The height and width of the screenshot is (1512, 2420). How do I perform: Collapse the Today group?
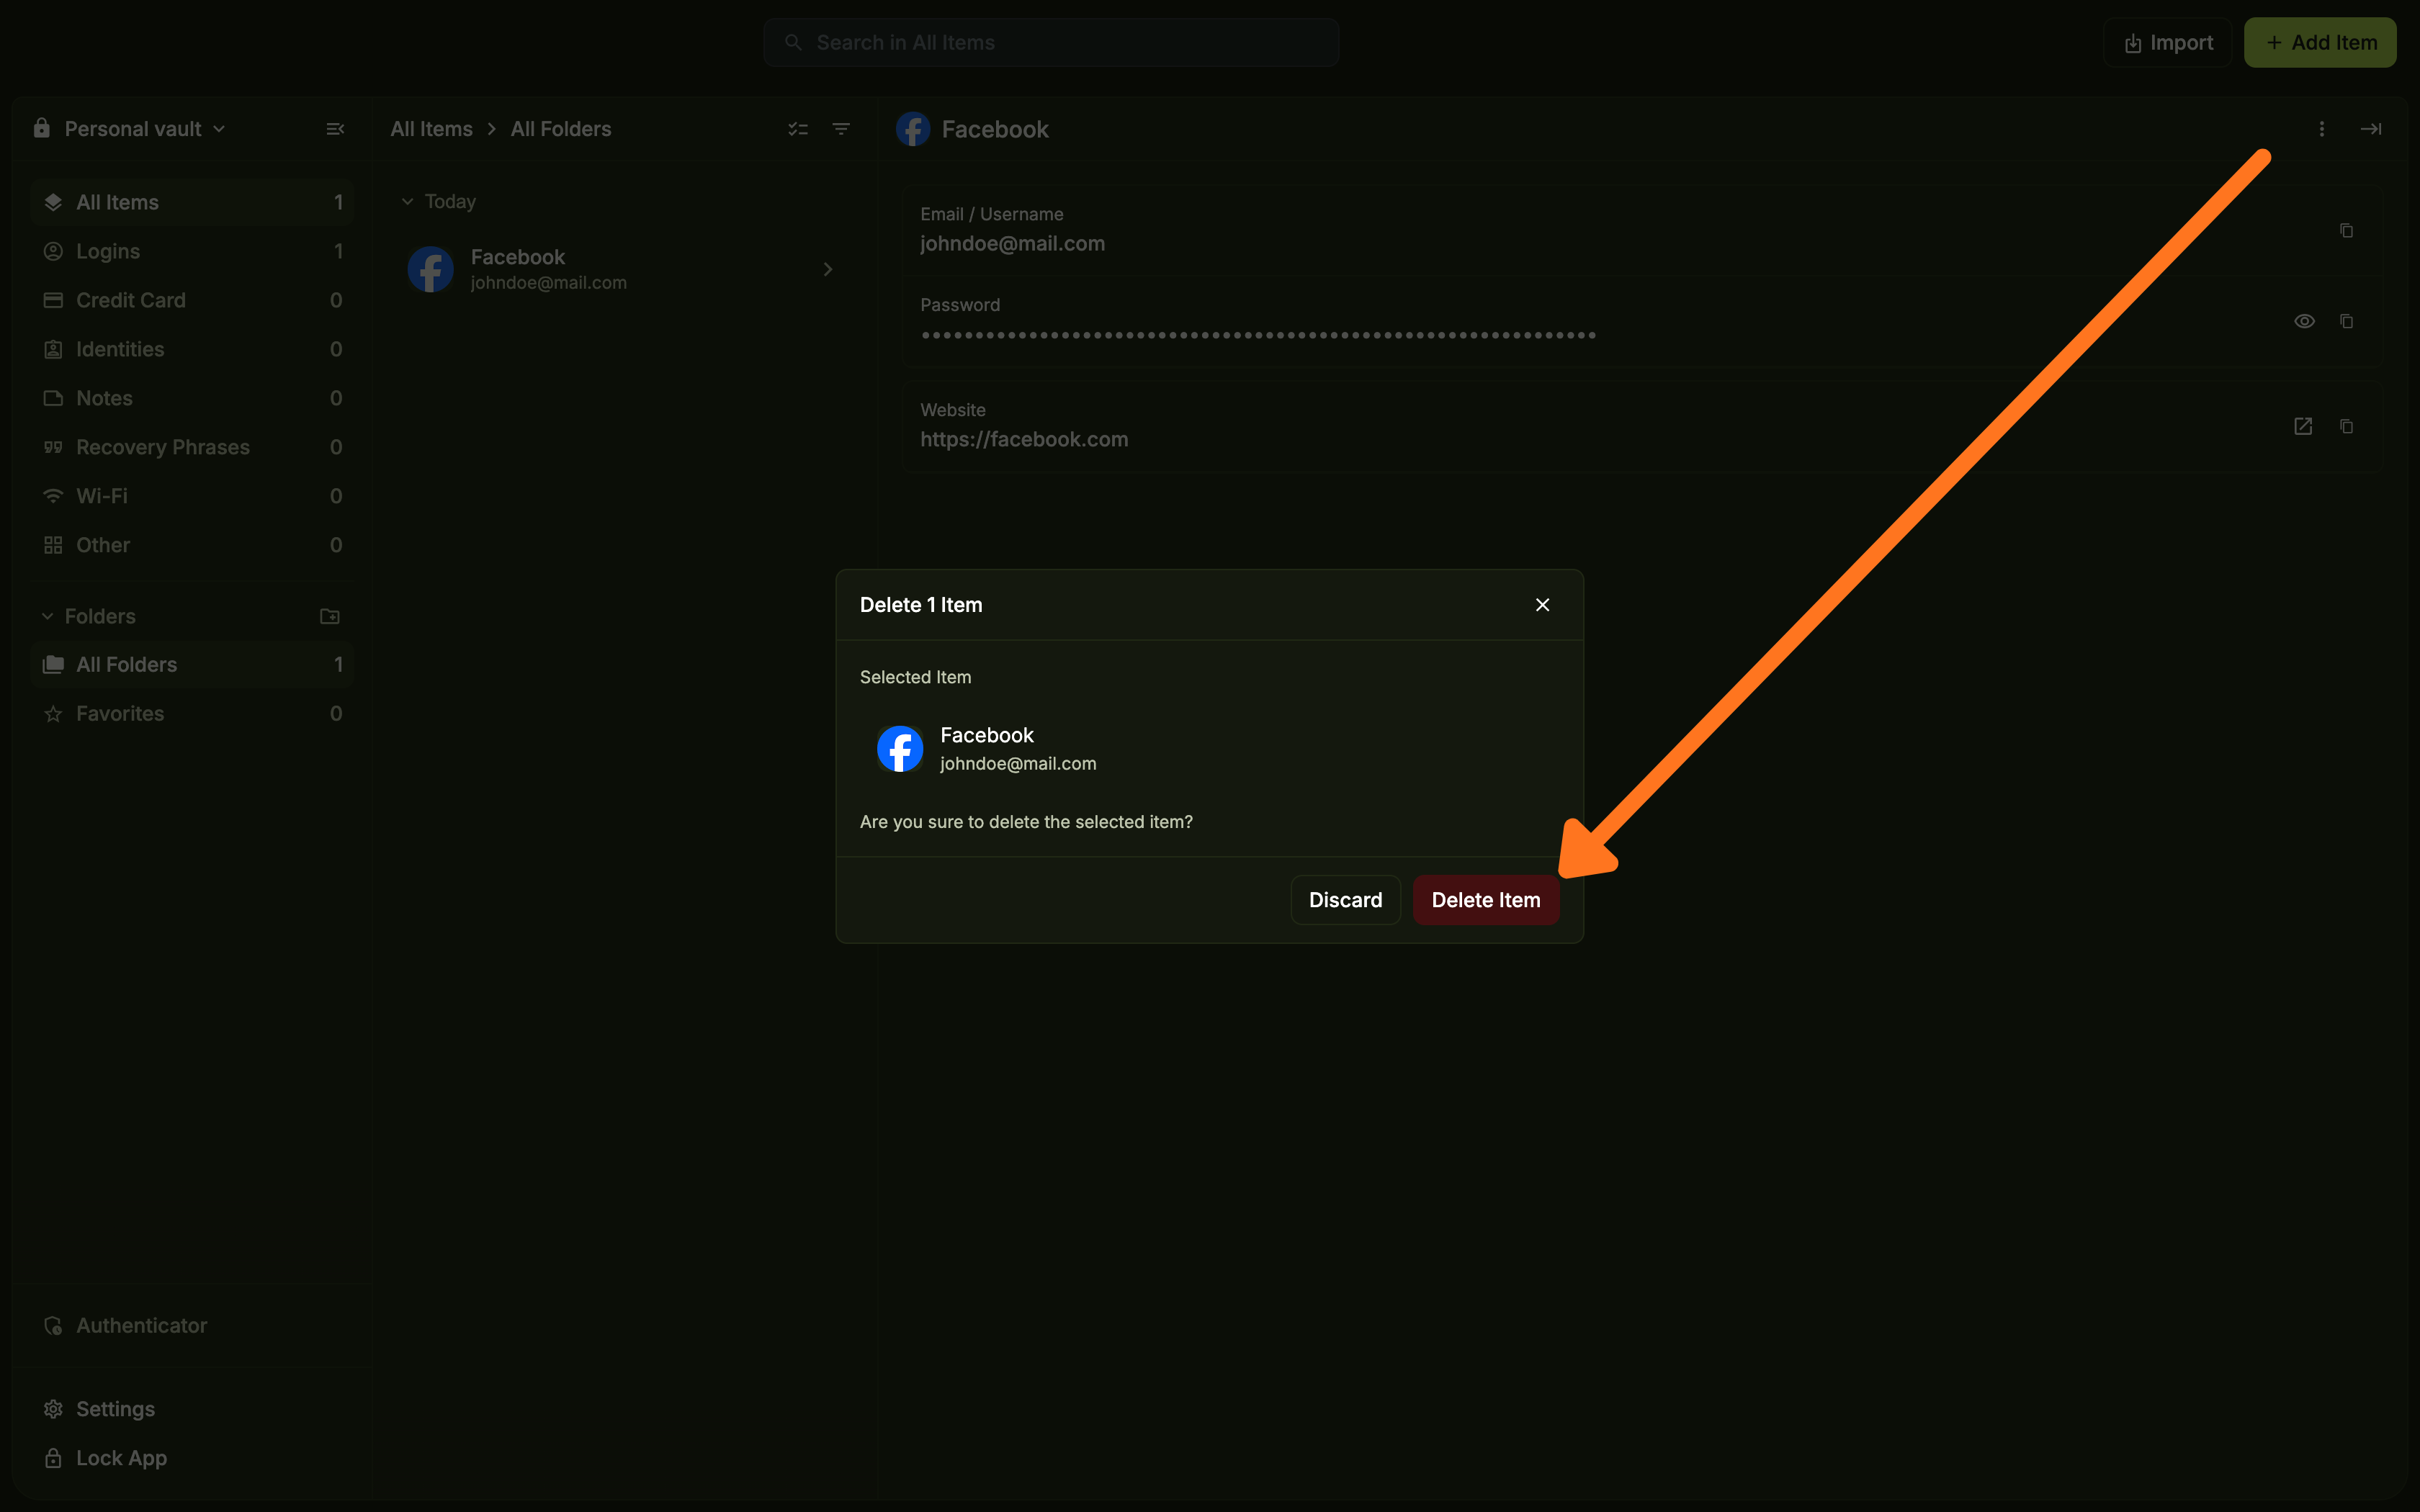coord(407,201)
